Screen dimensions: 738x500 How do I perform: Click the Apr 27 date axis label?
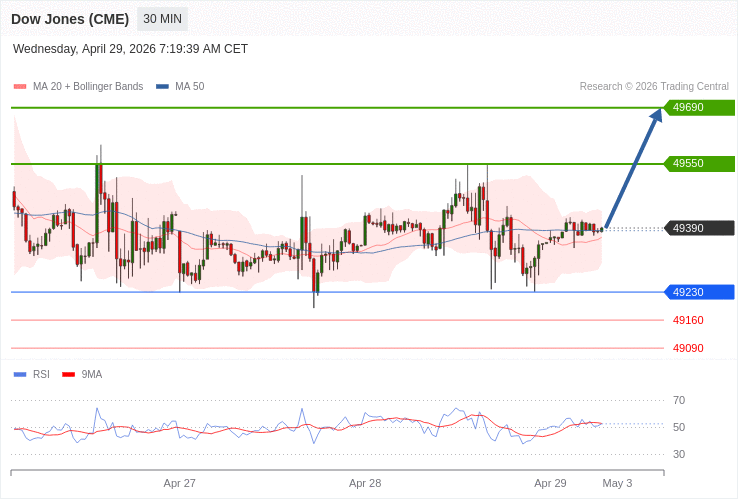point(179,484)
